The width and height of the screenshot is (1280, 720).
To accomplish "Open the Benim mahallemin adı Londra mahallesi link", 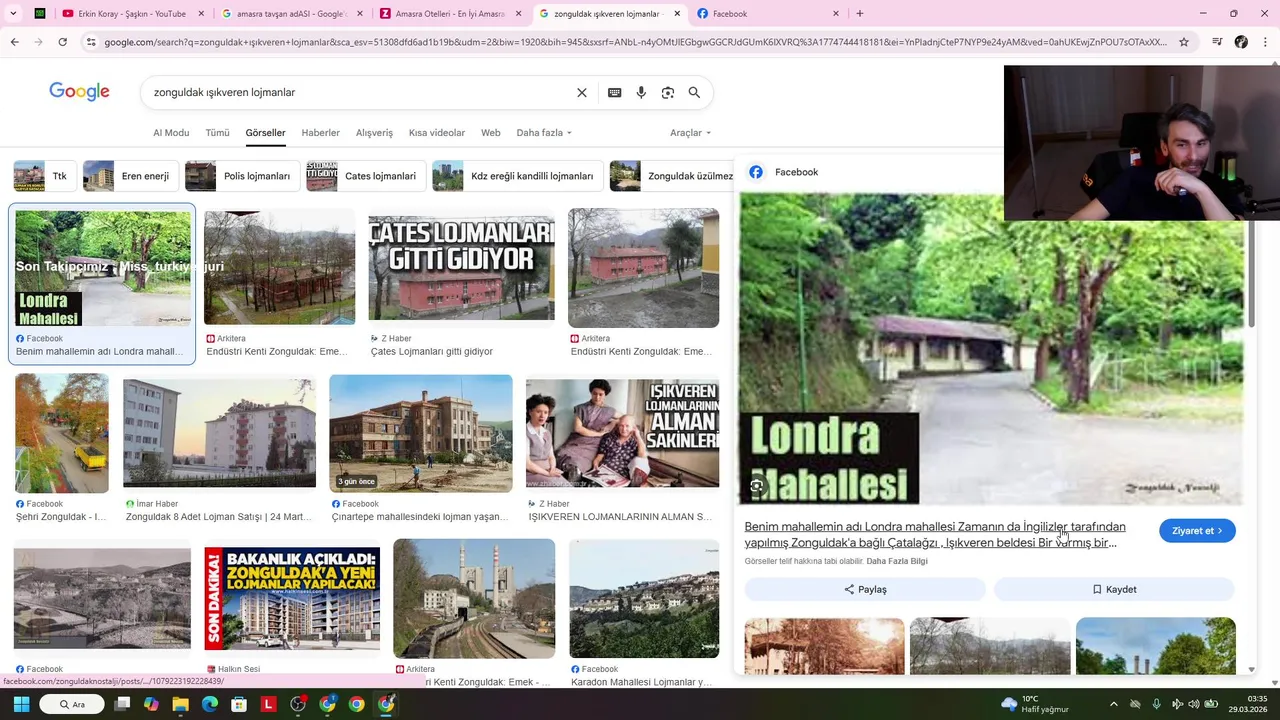I will [x=935, y=534].
